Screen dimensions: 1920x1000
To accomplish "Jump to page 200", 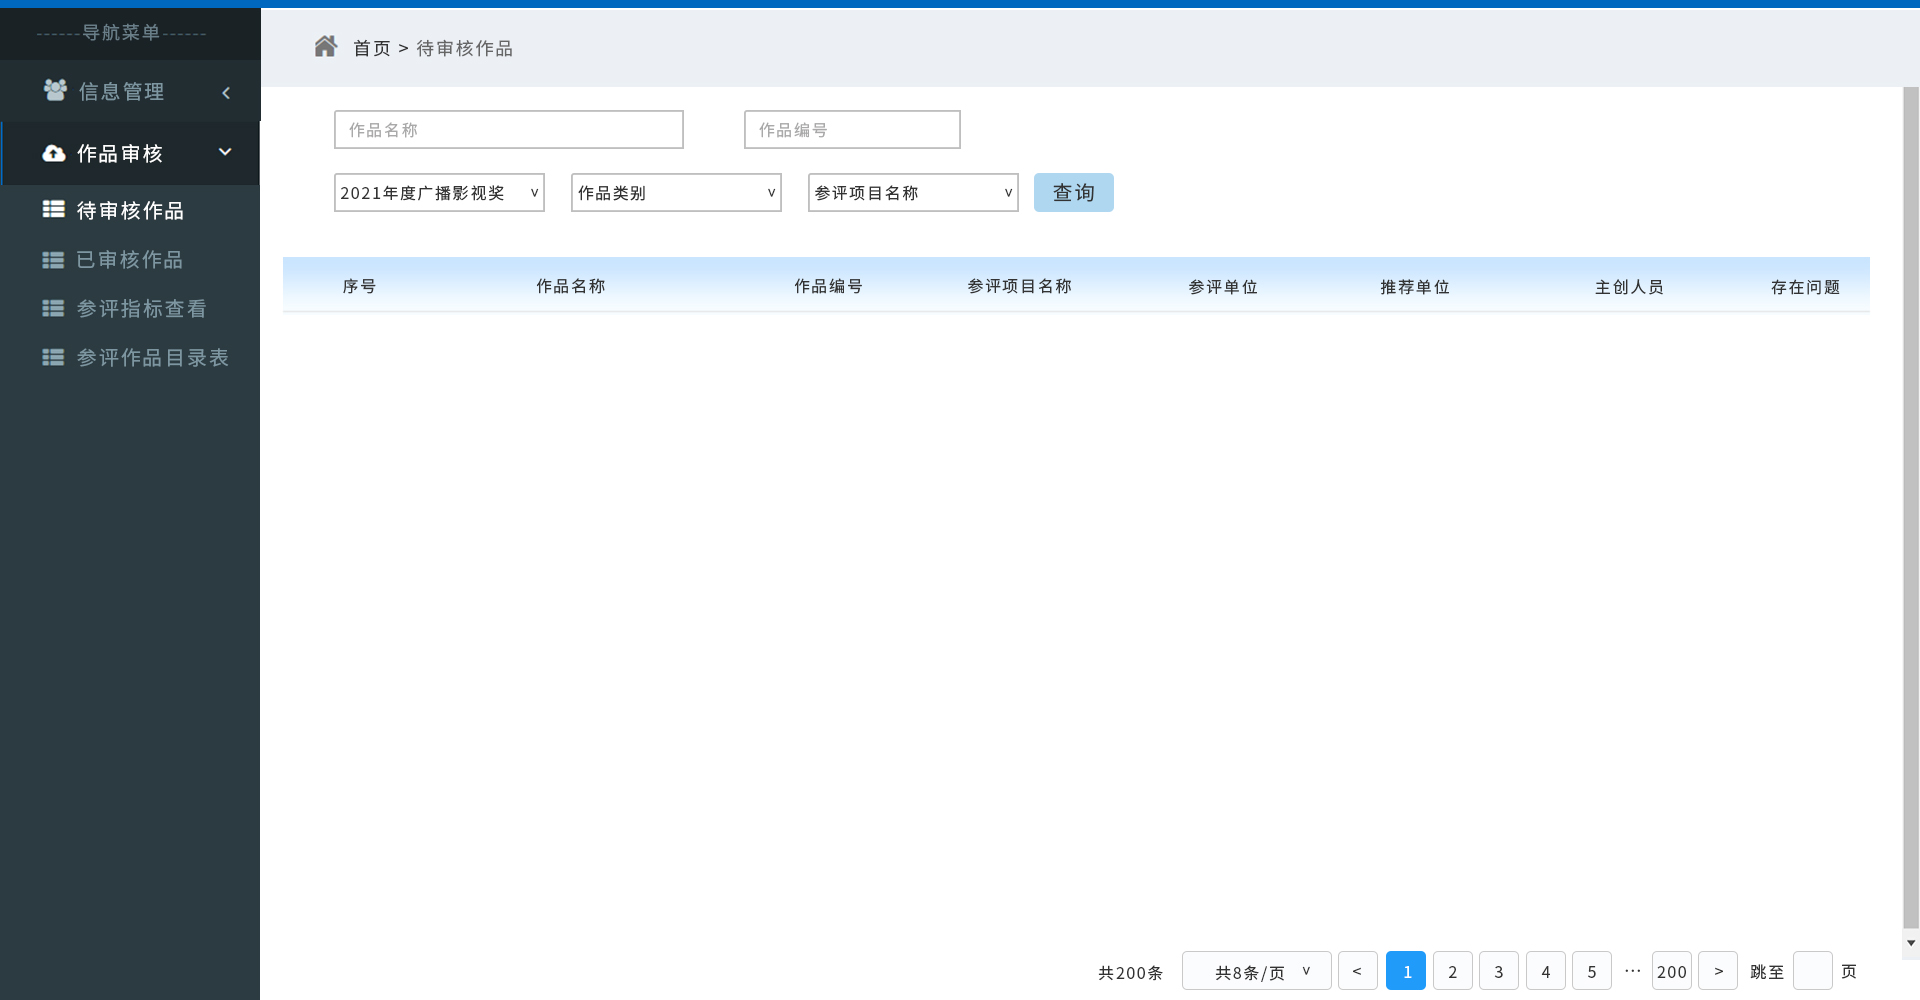I will (1671, 971).
